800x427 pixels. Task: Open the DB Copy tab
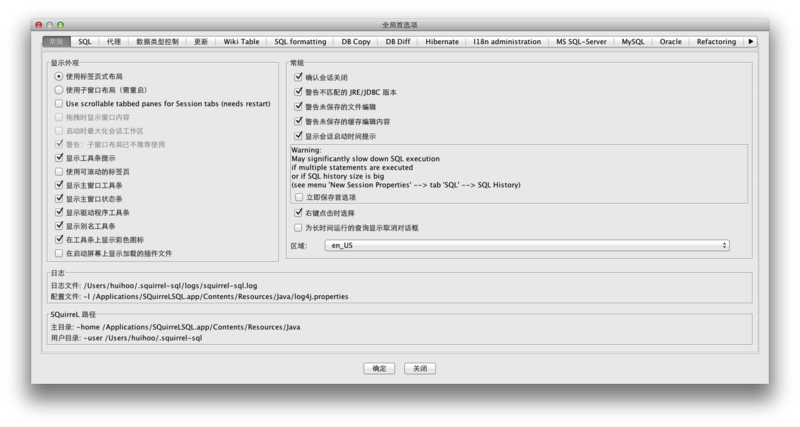[355, 42]
